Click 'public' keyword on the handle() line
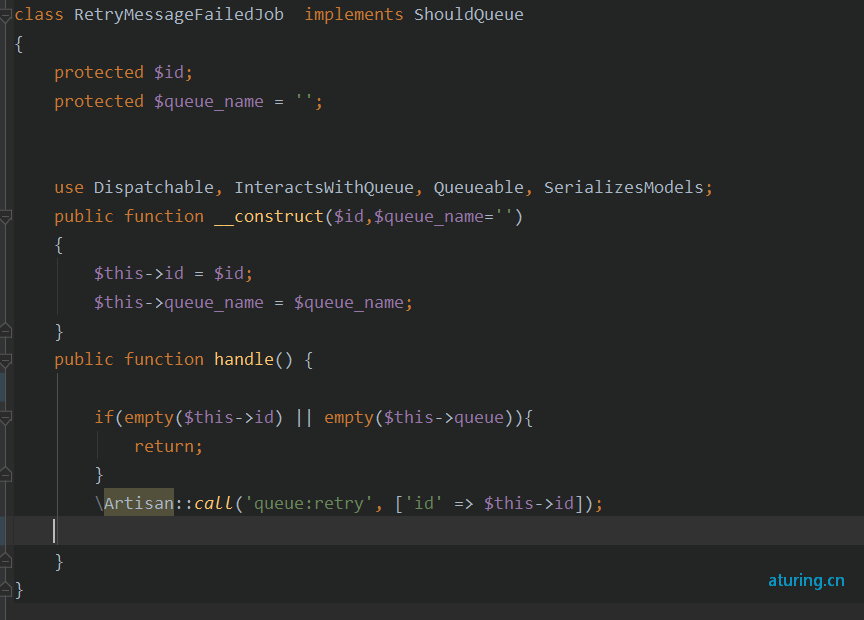This screenshot has width=864, height=620. pyautogui.click(x=84, y=359)
